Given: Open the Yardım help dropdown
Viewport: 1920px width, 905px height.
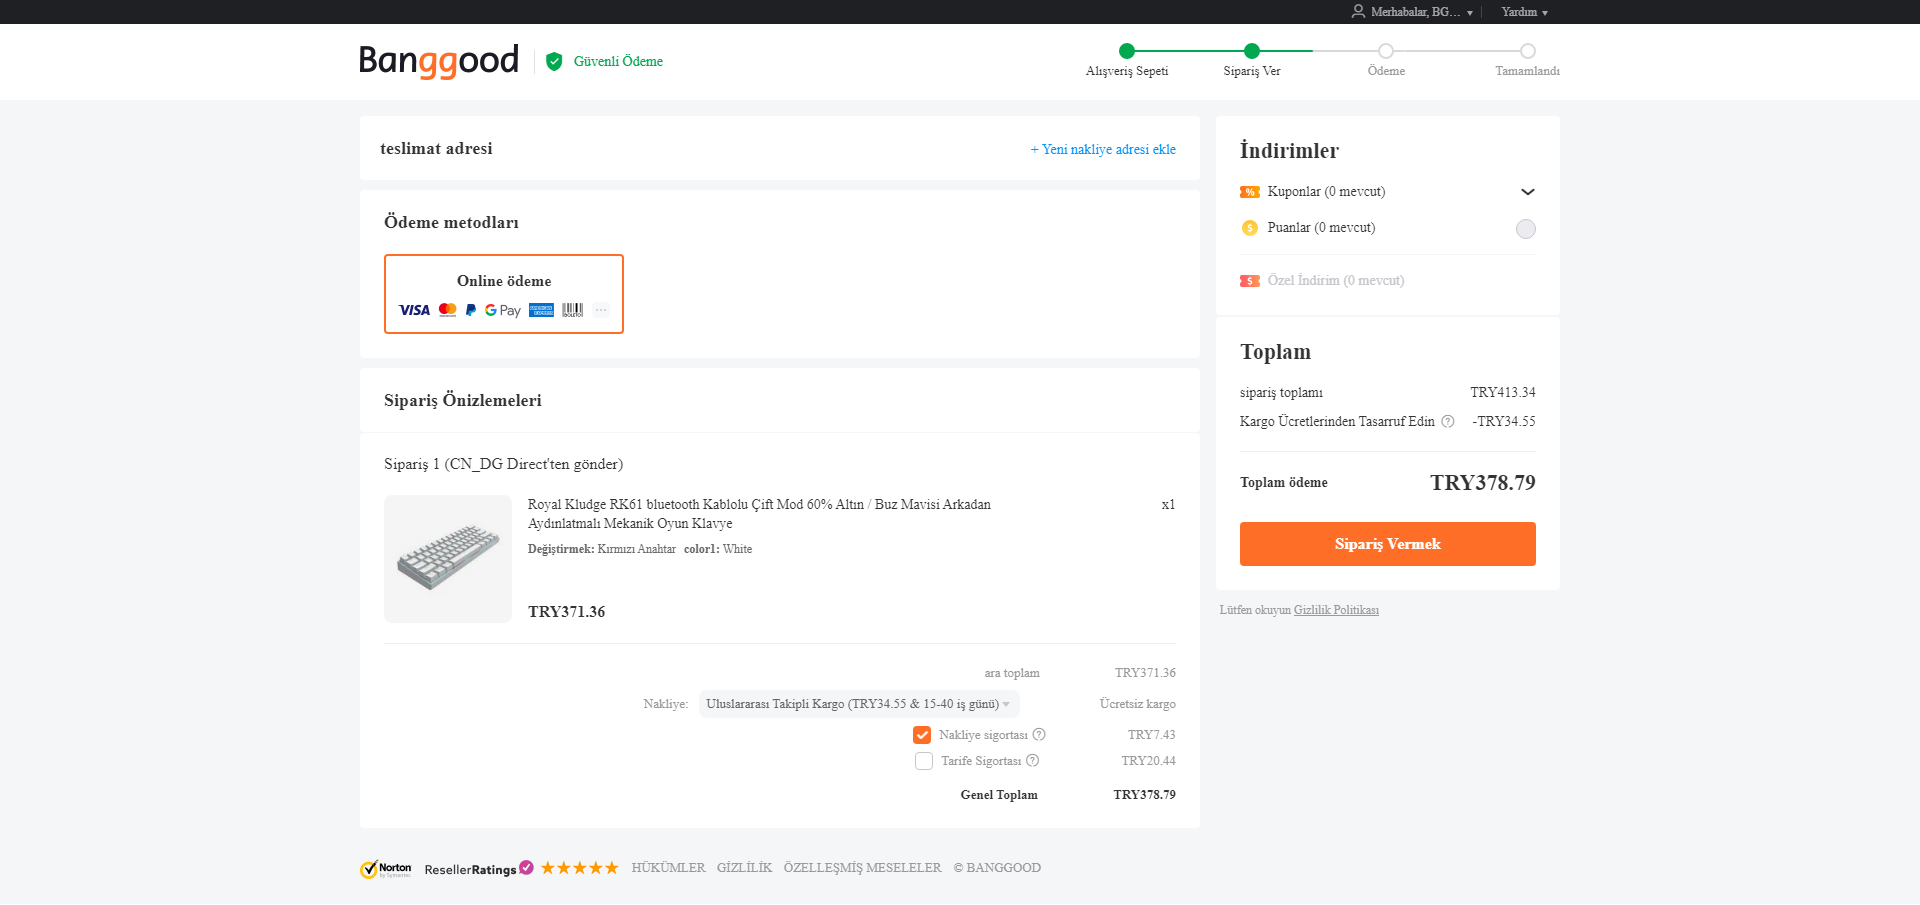Looking at the screenshot, I should (1524, 12).
